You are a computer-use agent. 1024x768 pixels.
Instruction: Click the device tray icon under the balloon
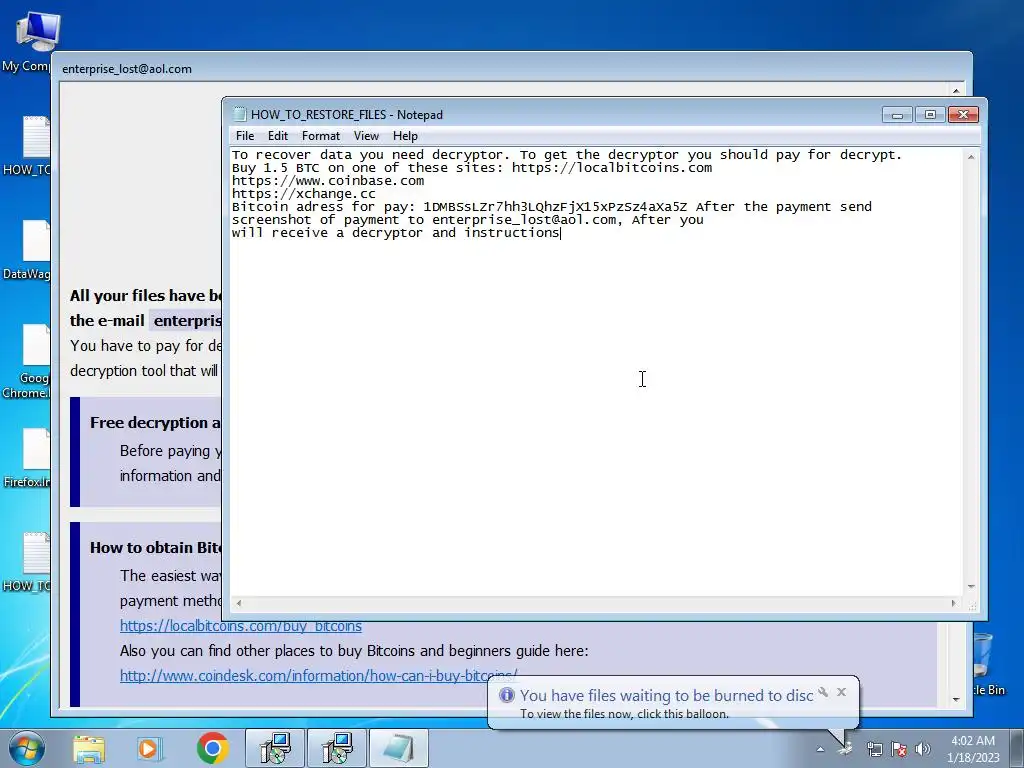(x=846, y=749)
